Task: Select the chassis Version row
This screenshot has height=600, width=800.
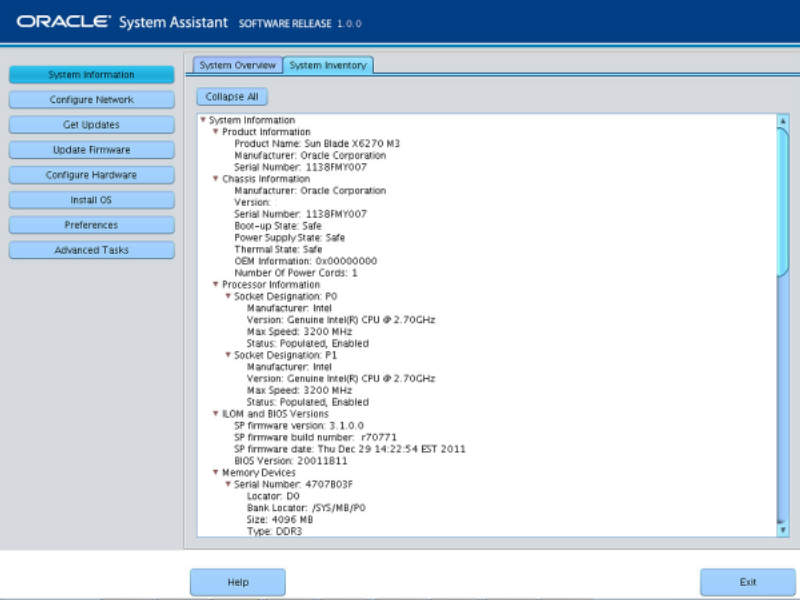Action: click(253, 202)
